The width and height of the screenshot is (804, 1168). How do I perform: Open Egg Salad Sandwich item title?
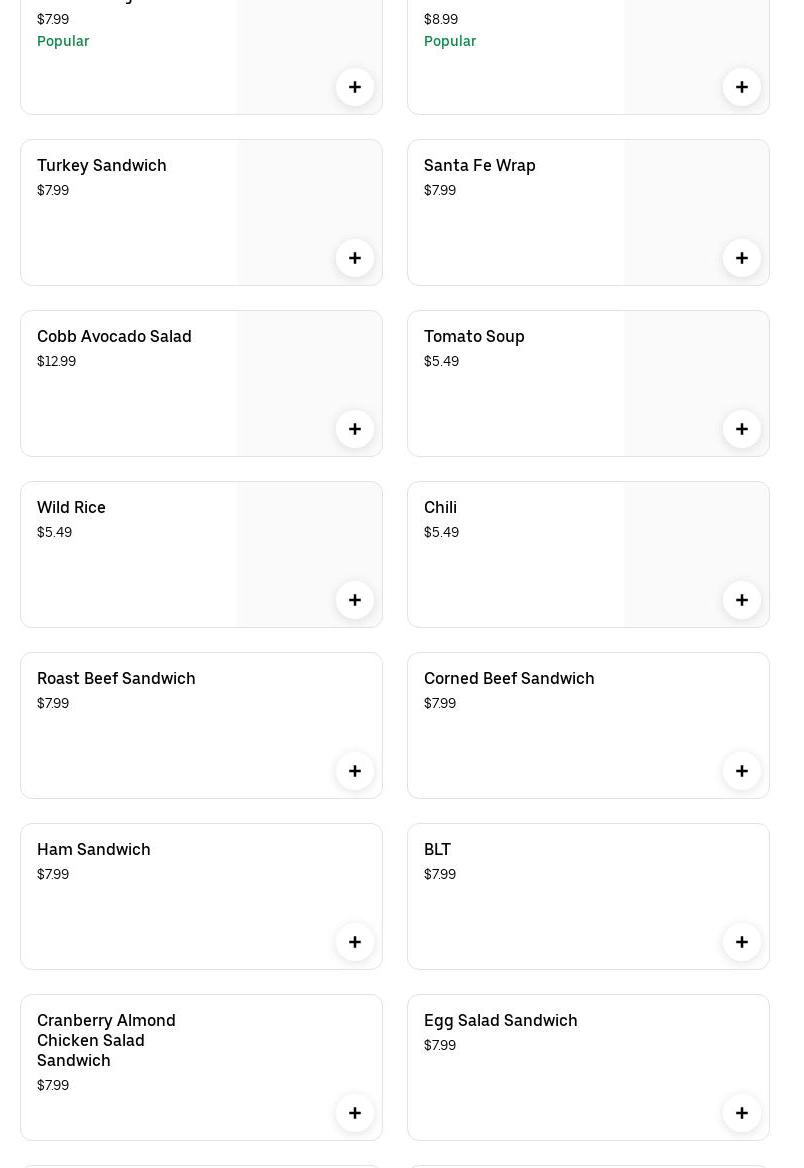click(x=500, y=1020)
